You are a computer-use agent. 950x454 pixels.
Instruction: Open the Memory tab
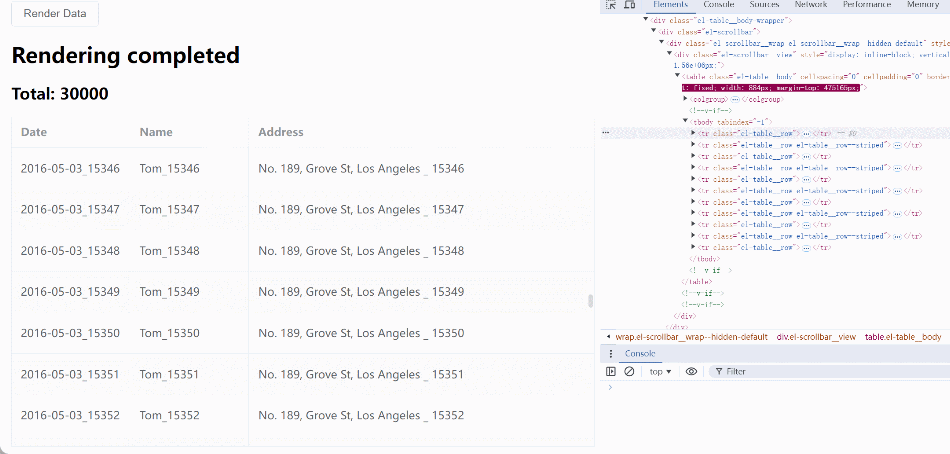click(923, 4)
